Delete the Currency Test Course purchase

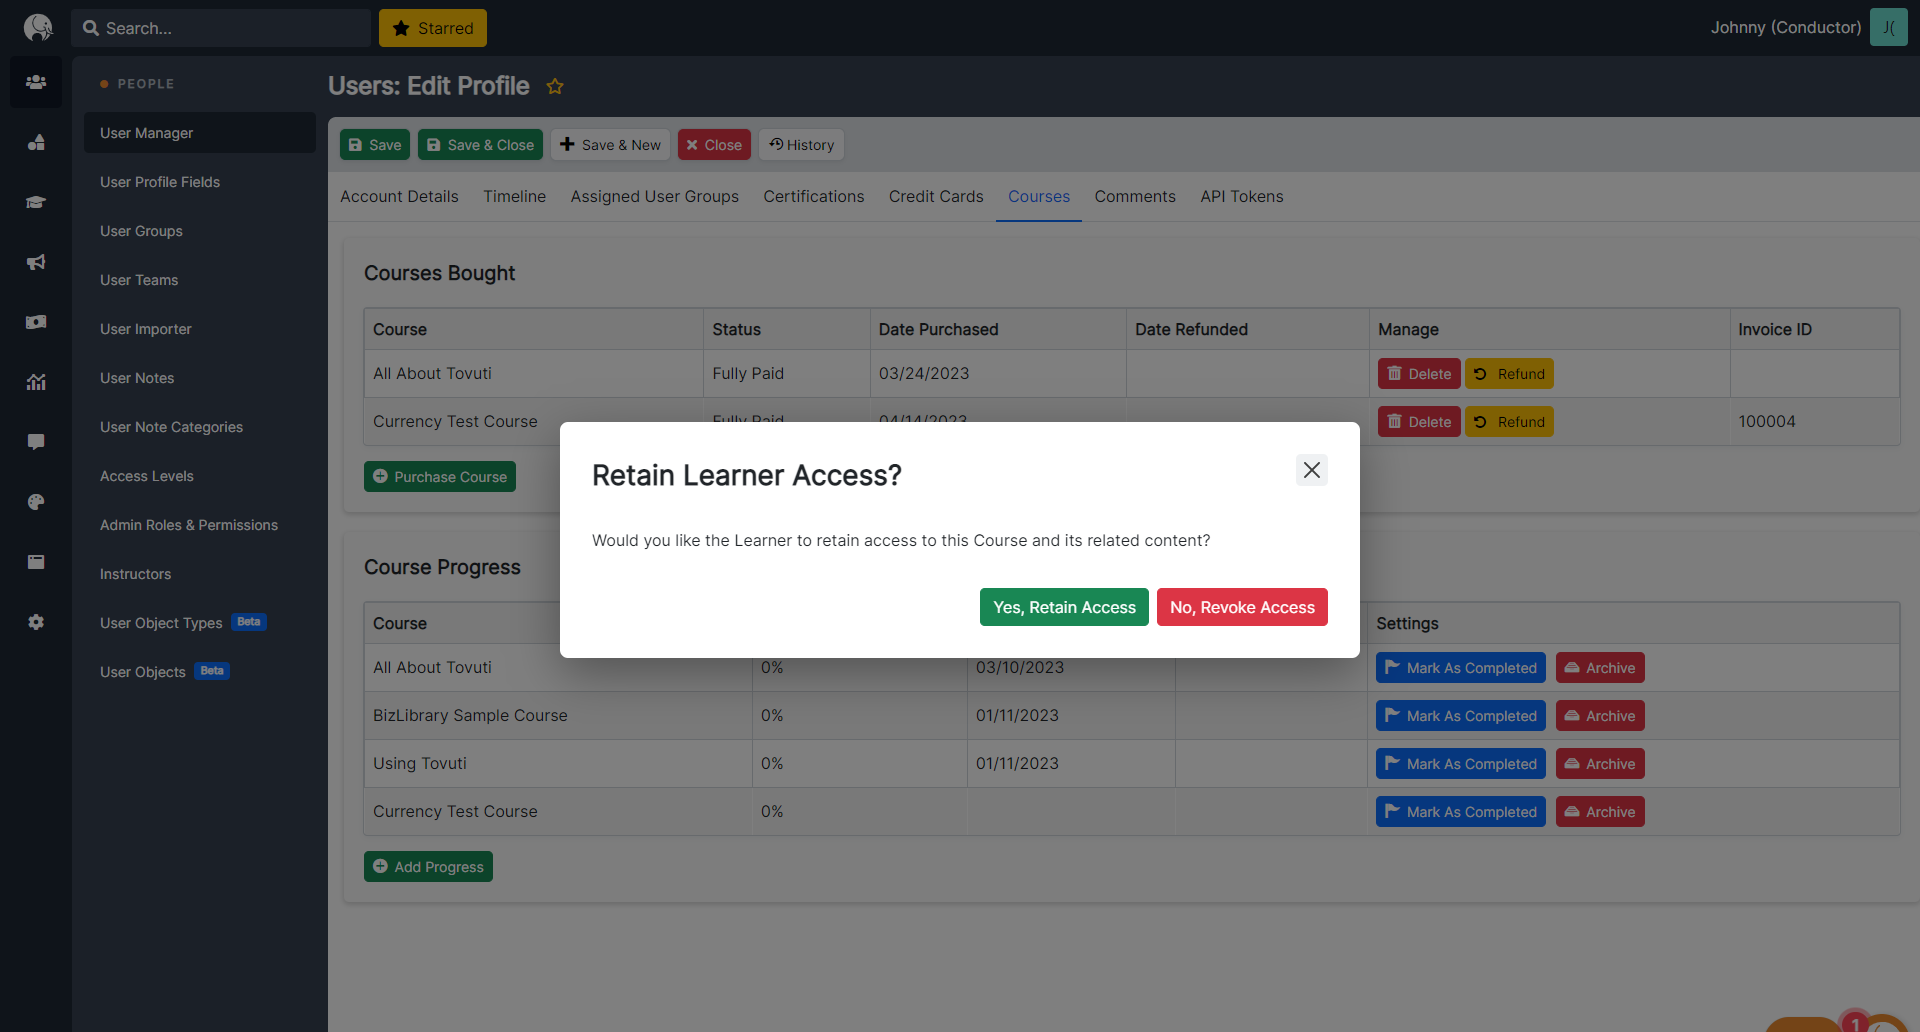pyautogui.click(x=1419, y=421)
